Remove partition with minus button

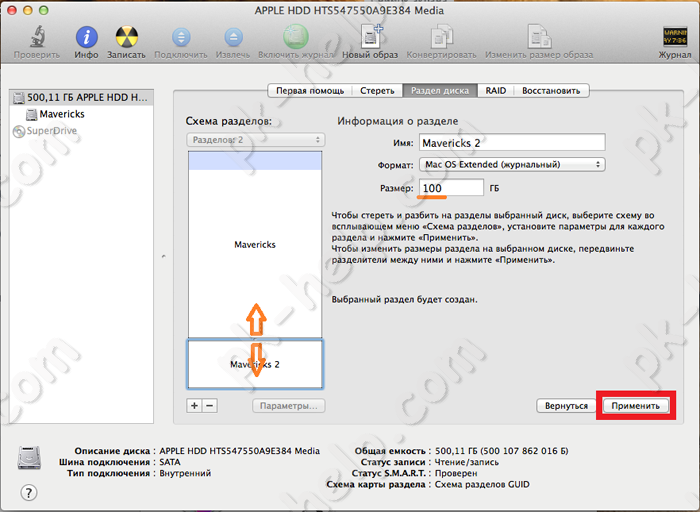pos(210,405)
